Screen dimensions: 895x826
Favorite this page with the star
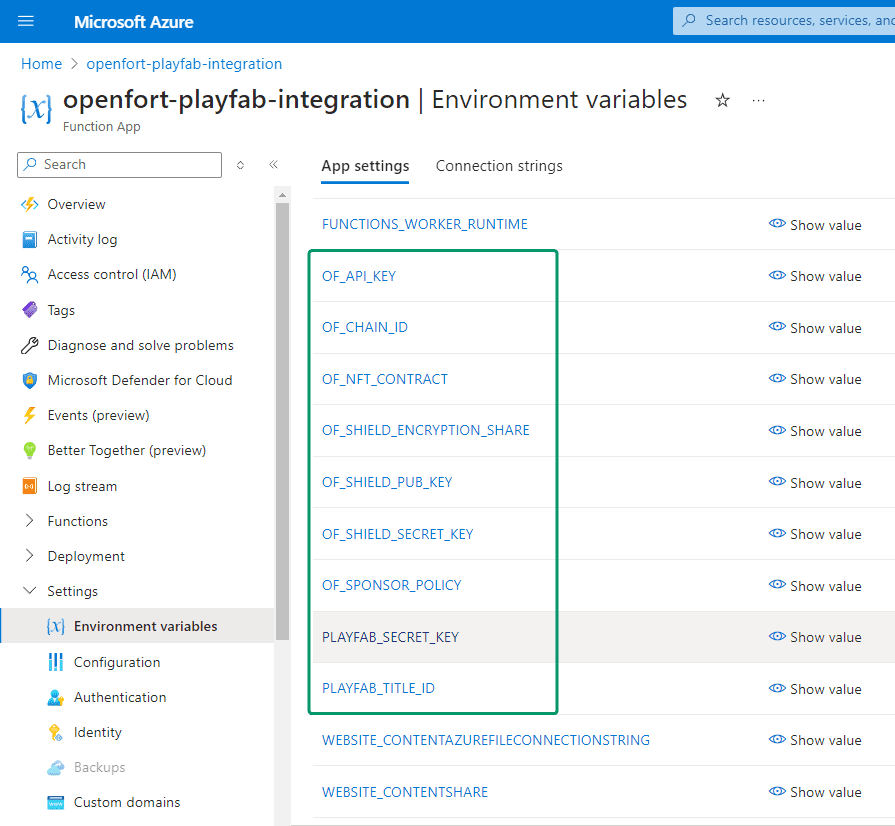(x=722, y=100)
